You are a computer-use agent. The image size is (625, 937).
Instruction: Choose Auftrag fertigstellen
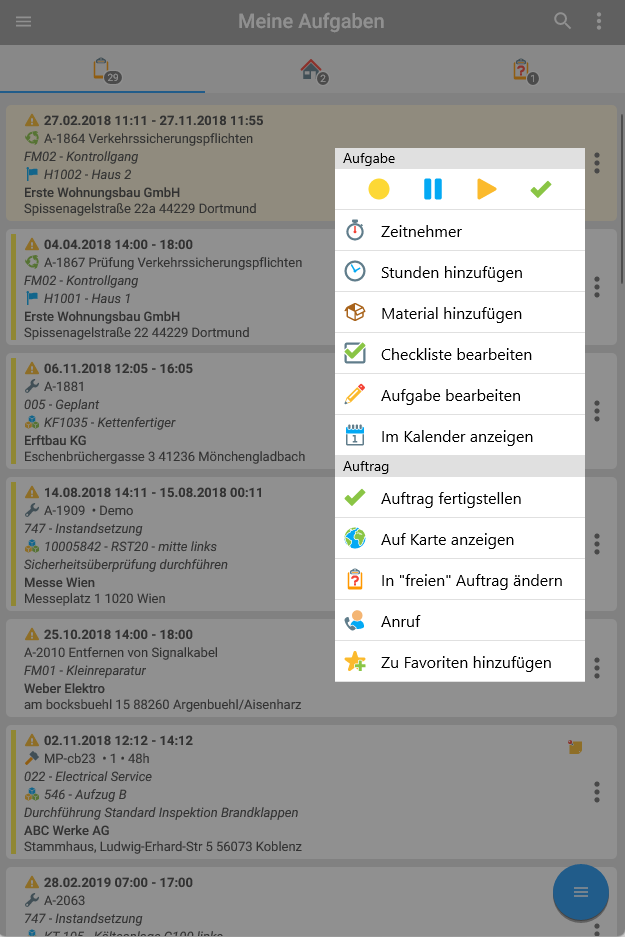(459, 498)
